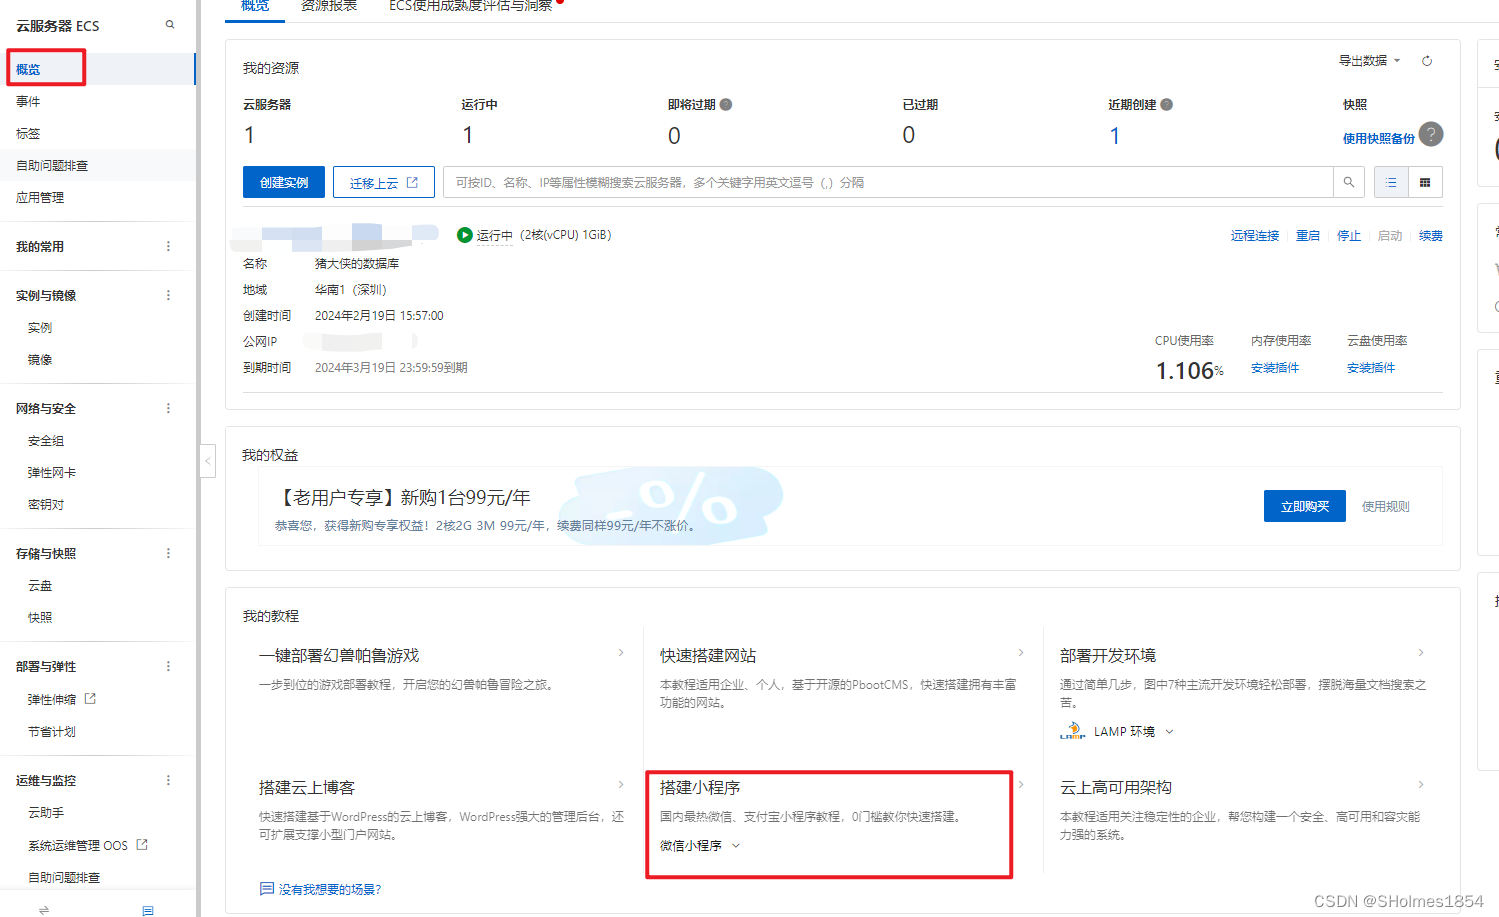1499x917 pixels.
Task: Click the 远程连接 link
Action: (1255, 236)
